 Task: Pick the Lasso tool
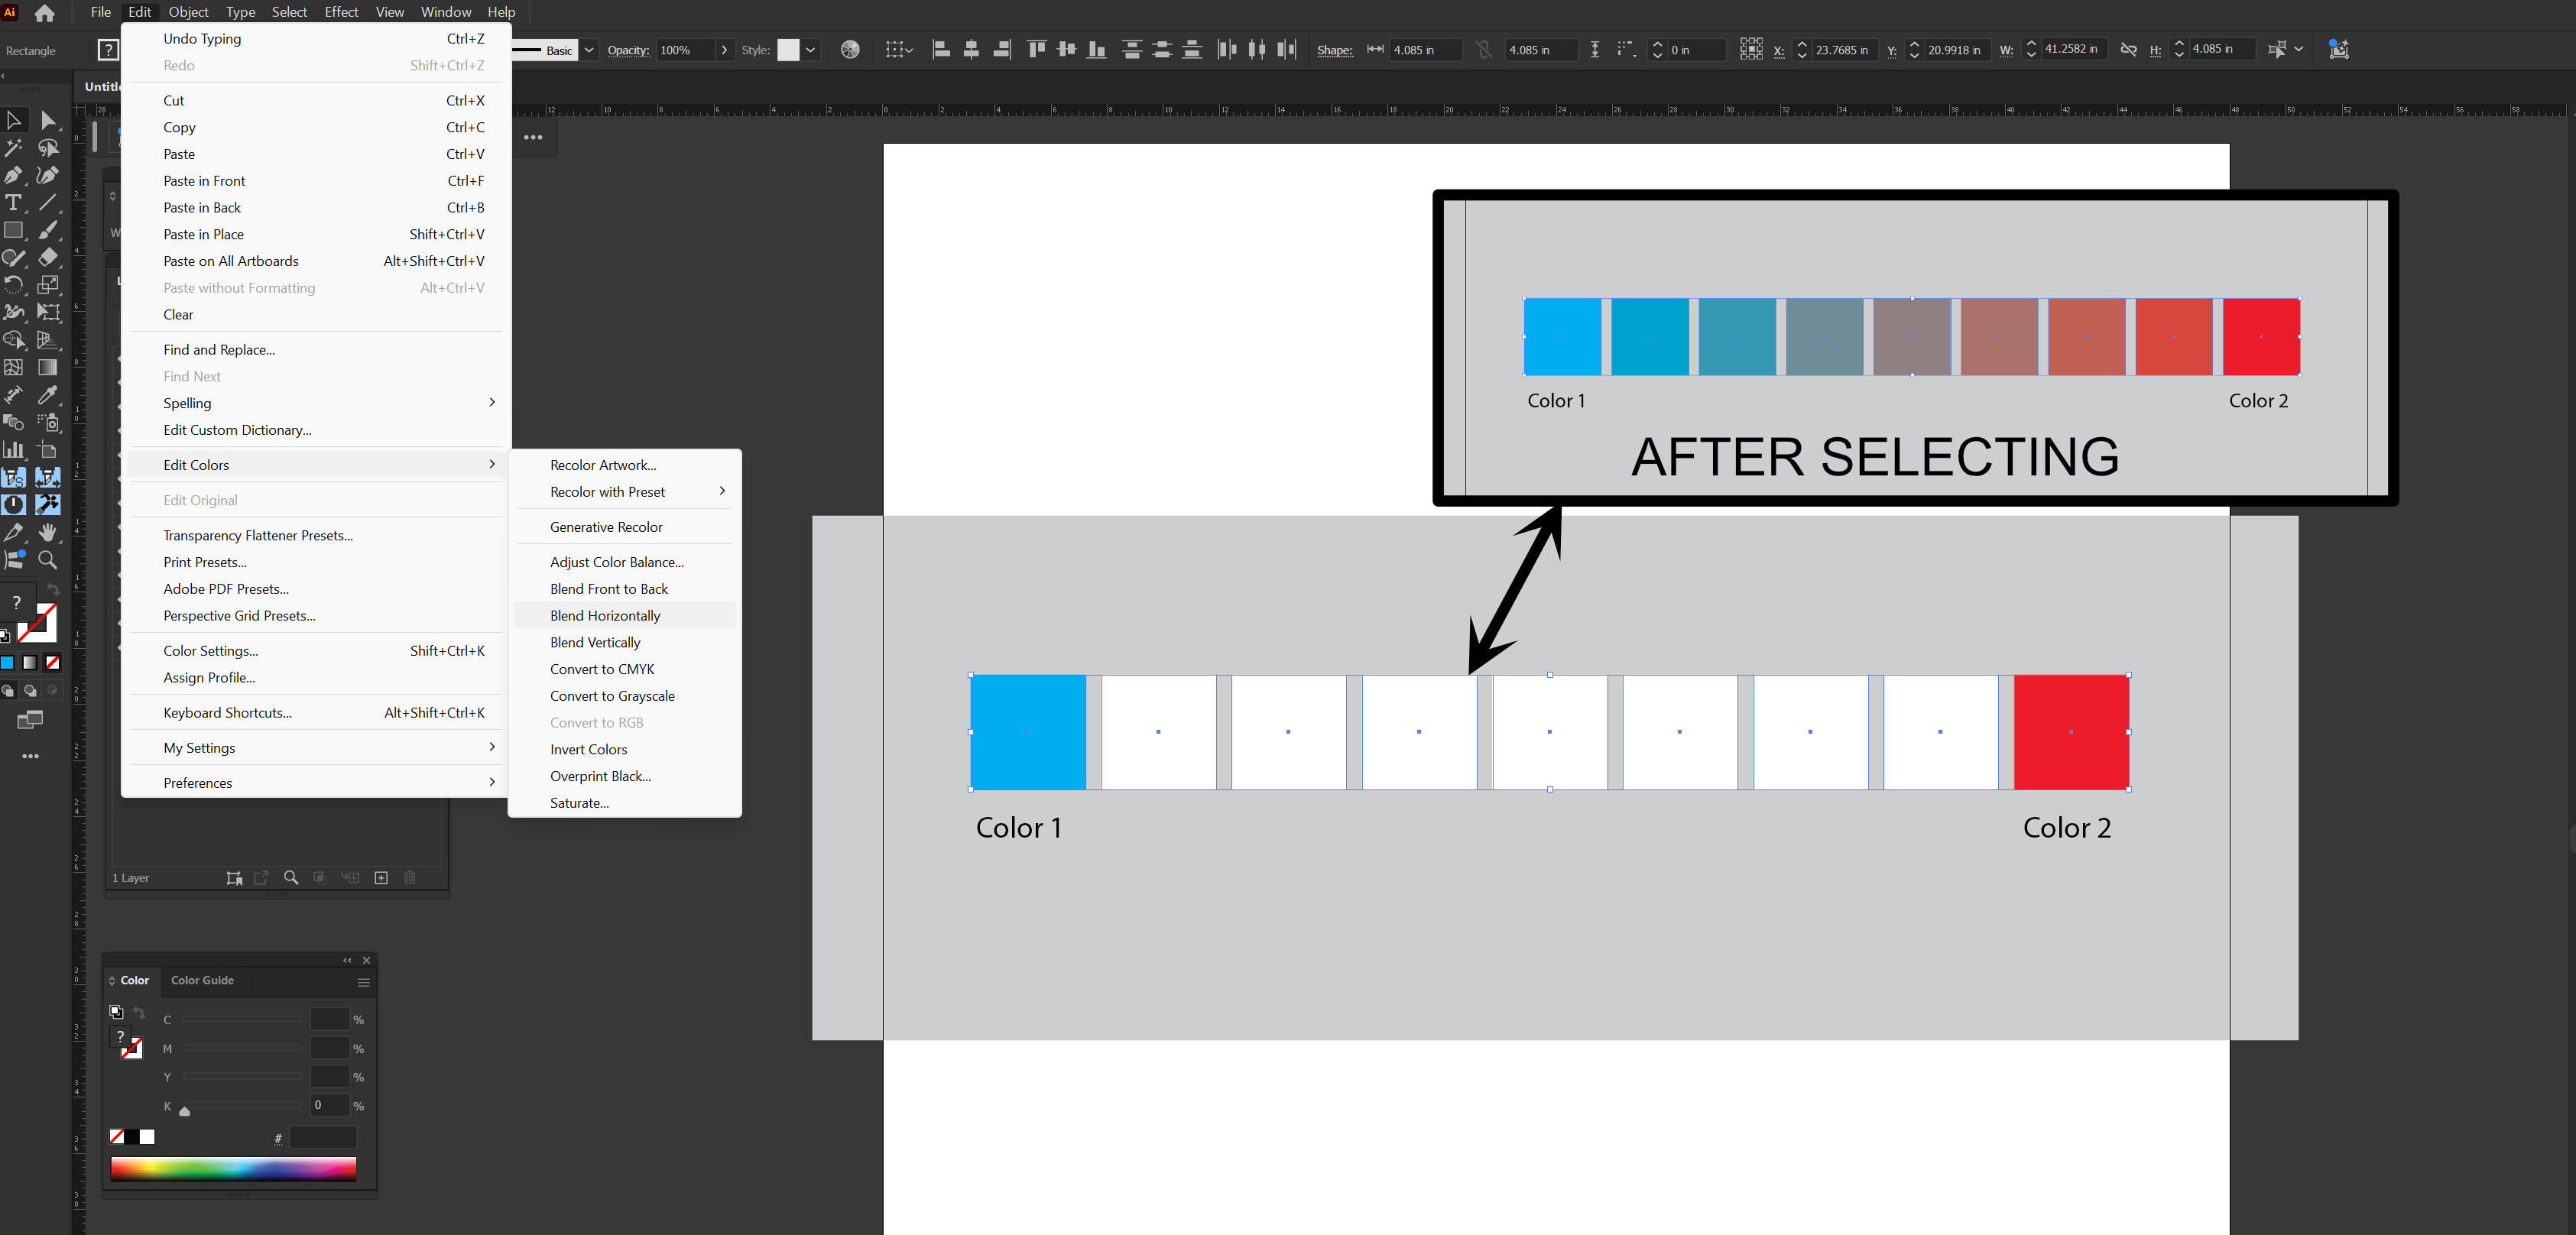point(48,148)
